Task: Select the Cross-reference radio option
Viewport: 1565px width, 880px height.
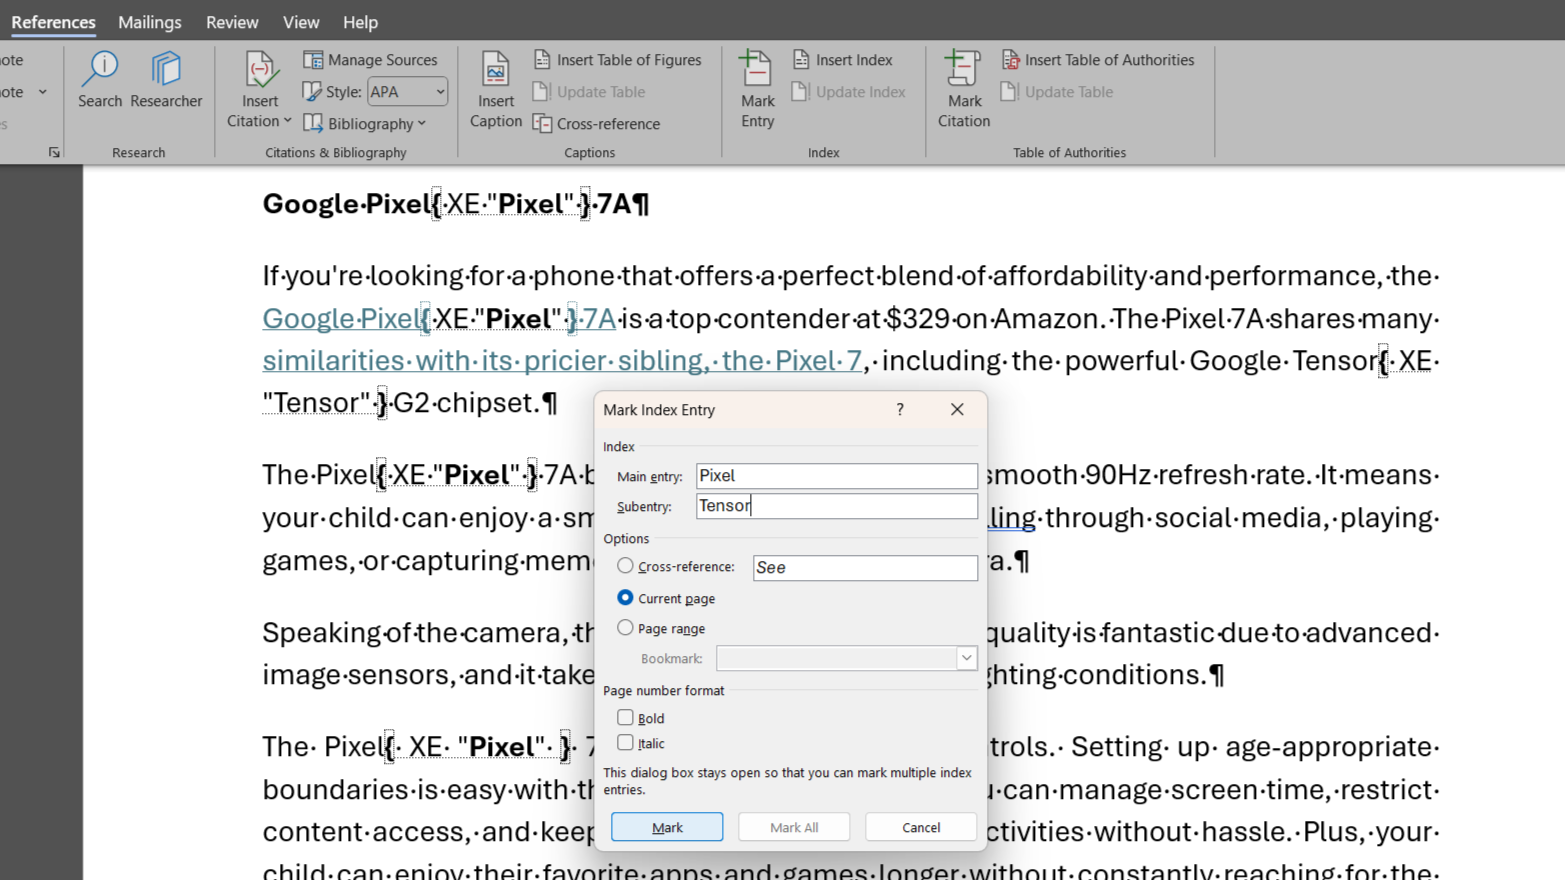Action: [x=625, y=566]
